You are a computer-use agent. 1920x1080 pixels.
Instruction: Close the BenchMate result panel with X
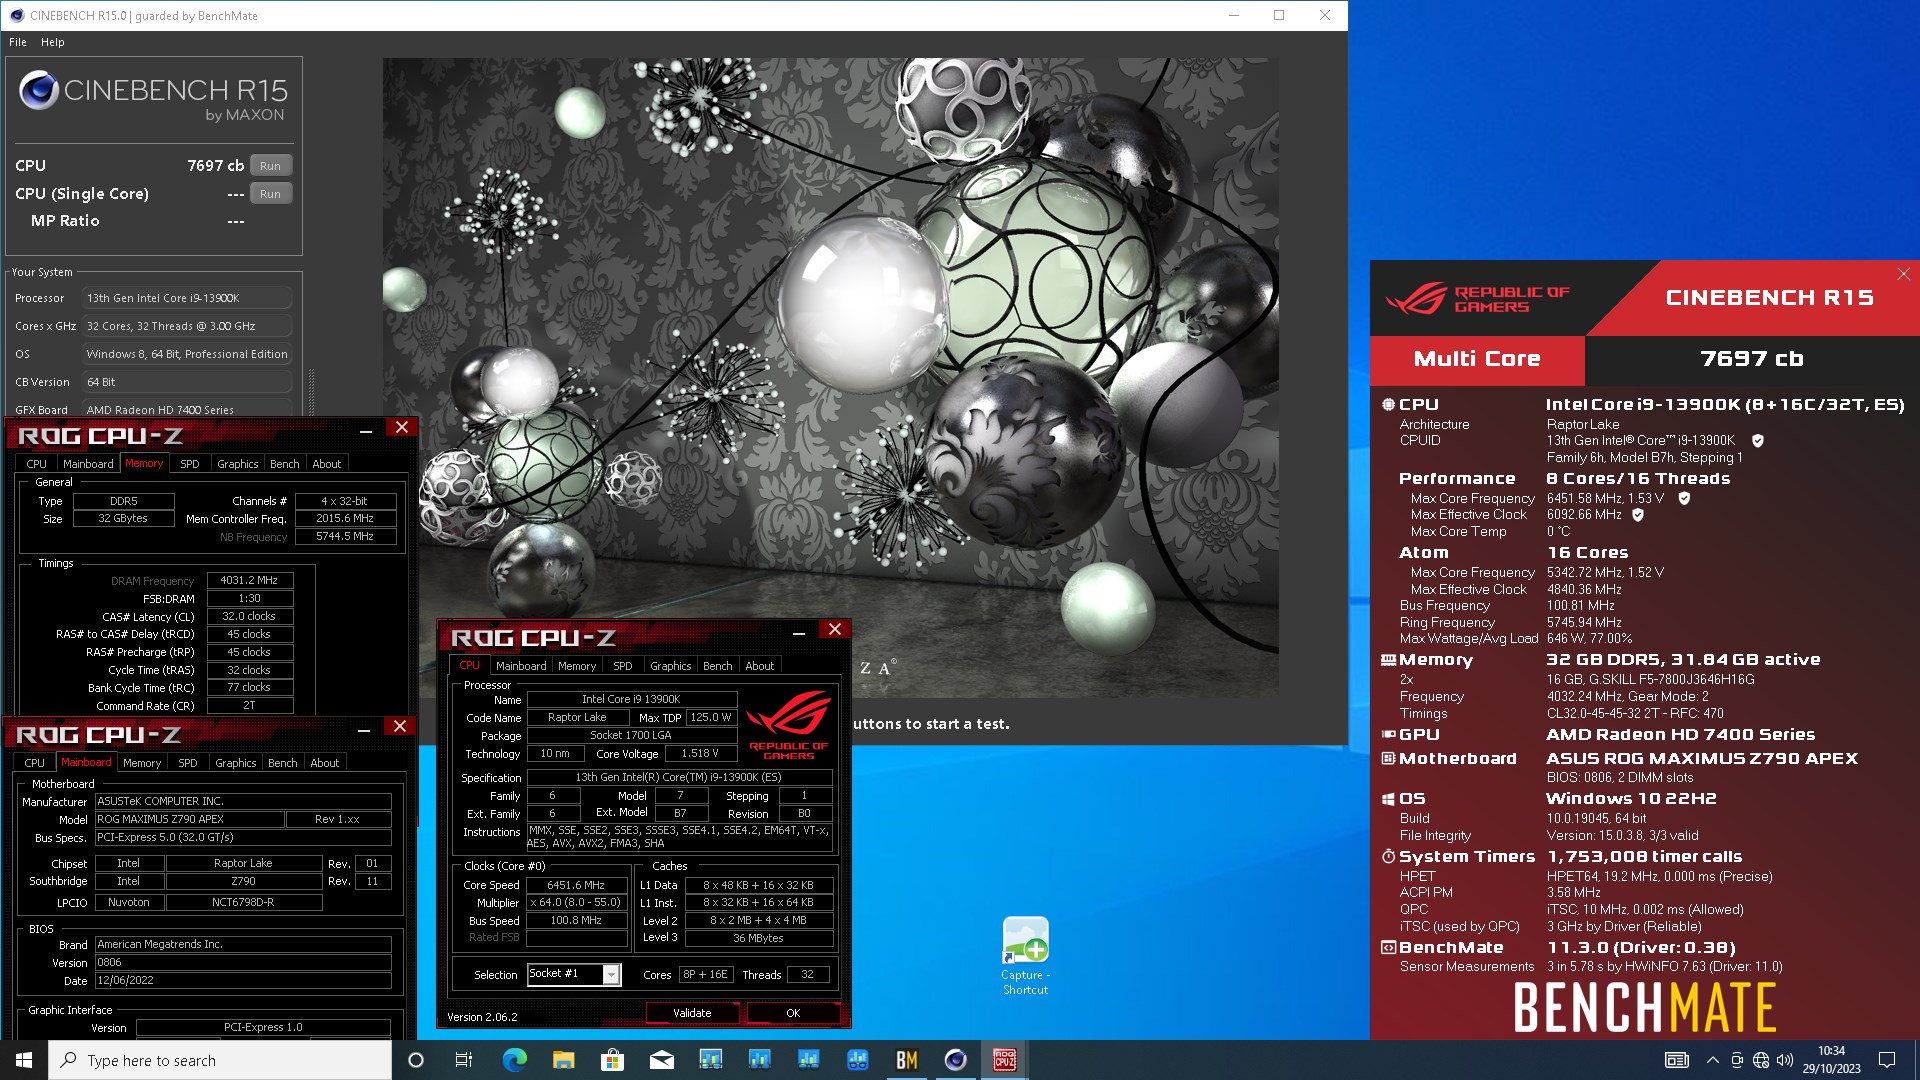click(x=1903, y=274)
